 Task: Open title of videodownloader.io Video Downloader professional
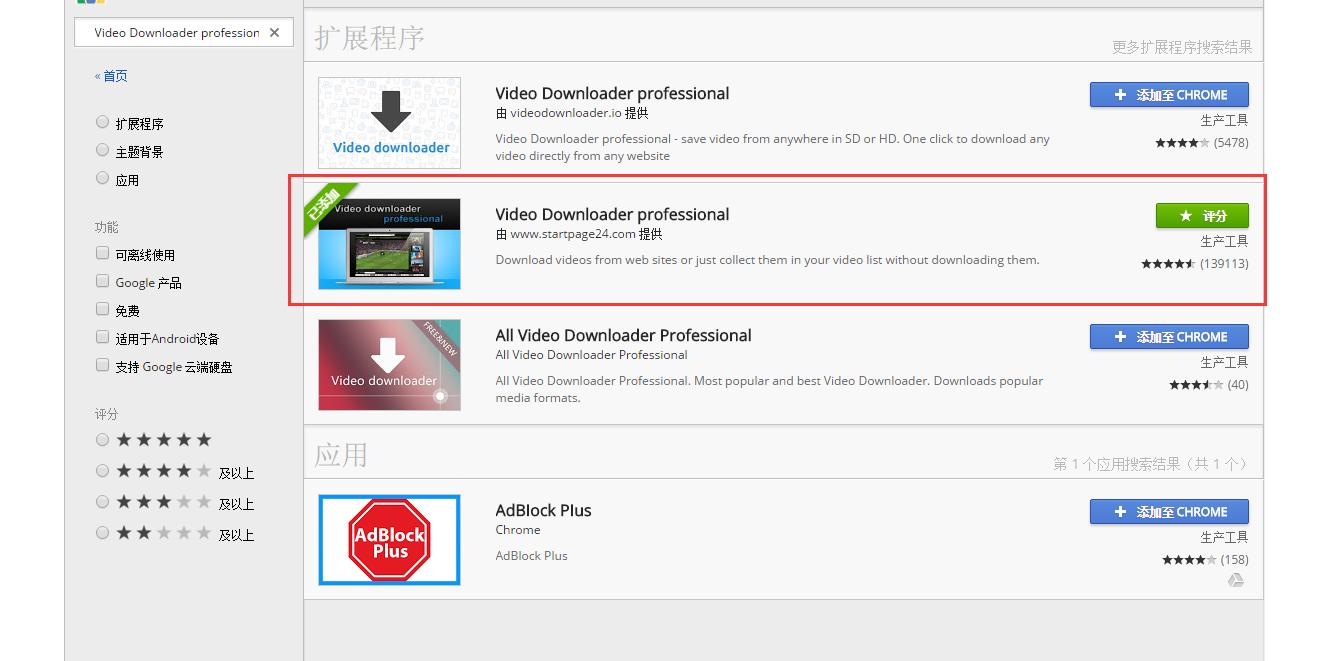click(612, 93)
